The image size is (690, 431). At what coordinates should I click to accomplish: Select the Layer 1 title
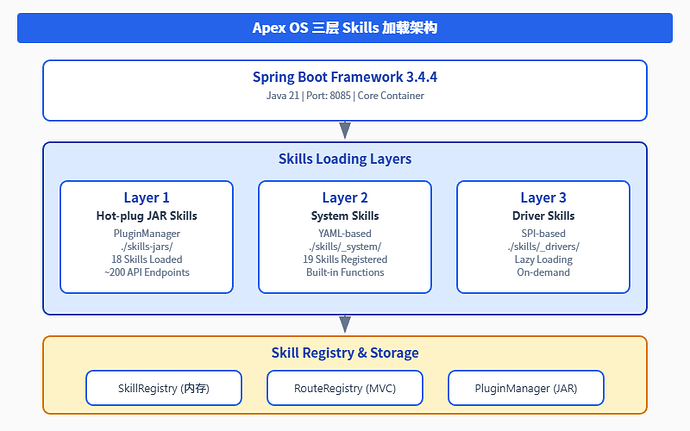point(147,198)
